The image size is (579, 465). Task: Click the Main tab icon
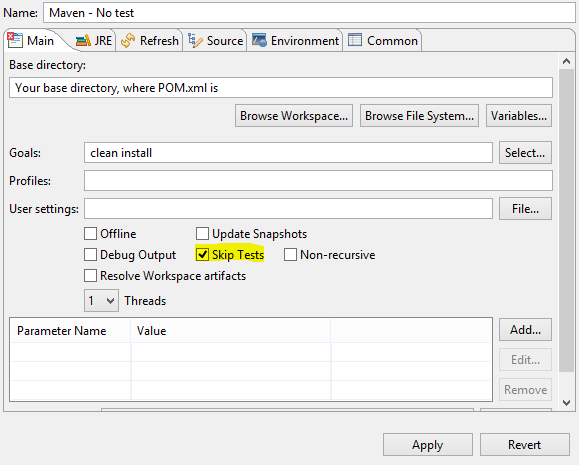(15, 40)
